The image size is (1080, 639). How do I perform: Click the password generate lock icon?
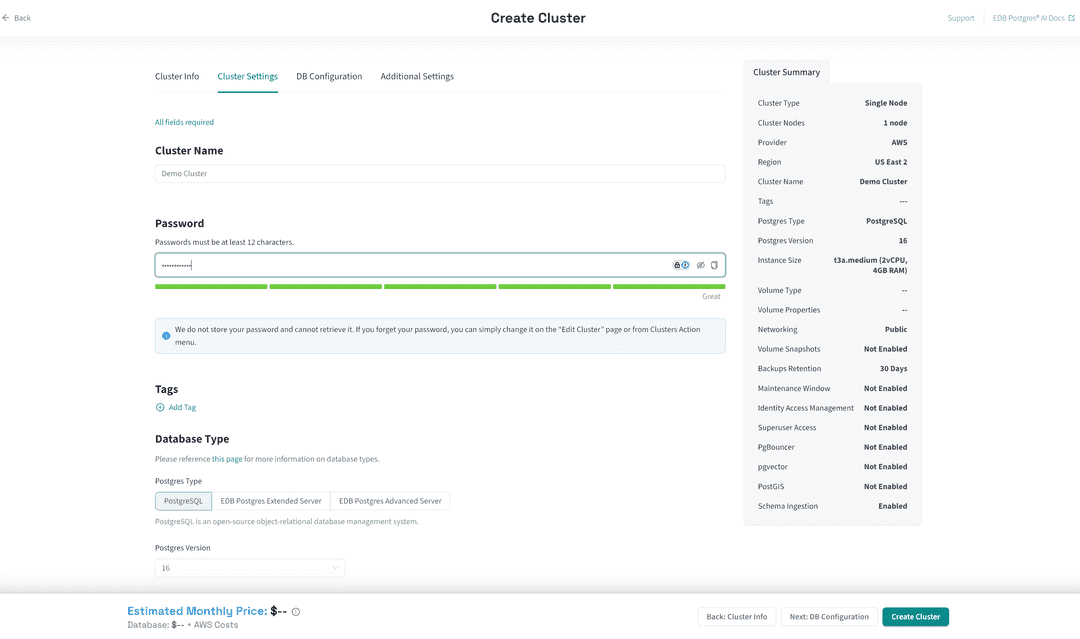(677, 264)
